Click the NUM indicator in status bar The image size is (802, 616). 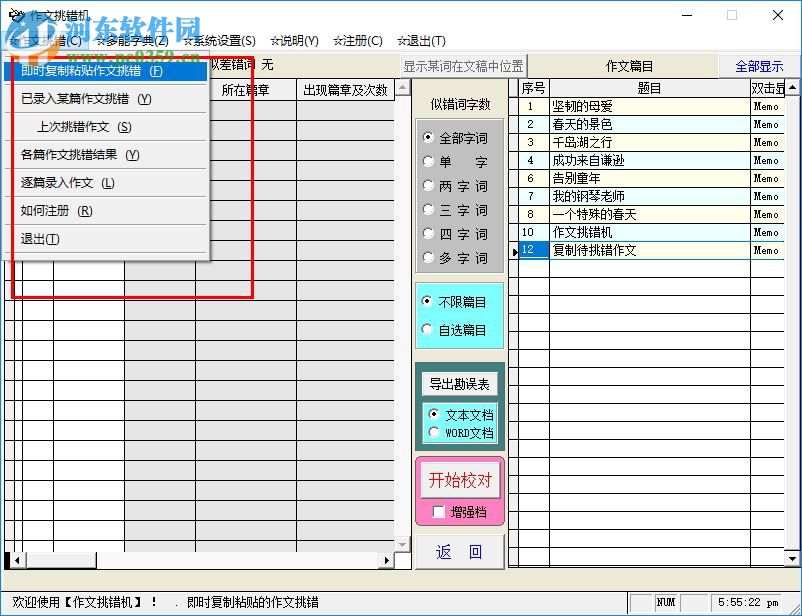pyautogui.click(x=665, y=601)
